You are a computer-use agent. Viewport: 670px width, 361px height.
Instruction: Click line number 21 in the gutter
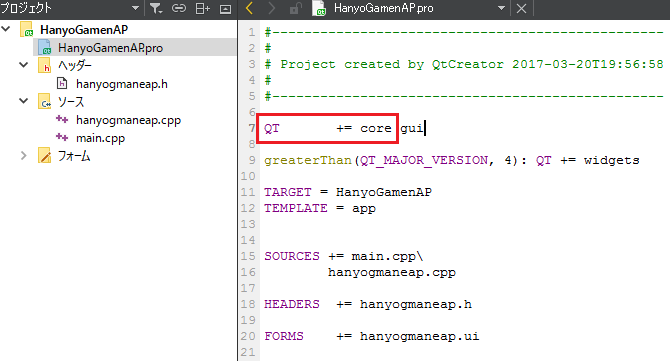click(x=248, y=352)
